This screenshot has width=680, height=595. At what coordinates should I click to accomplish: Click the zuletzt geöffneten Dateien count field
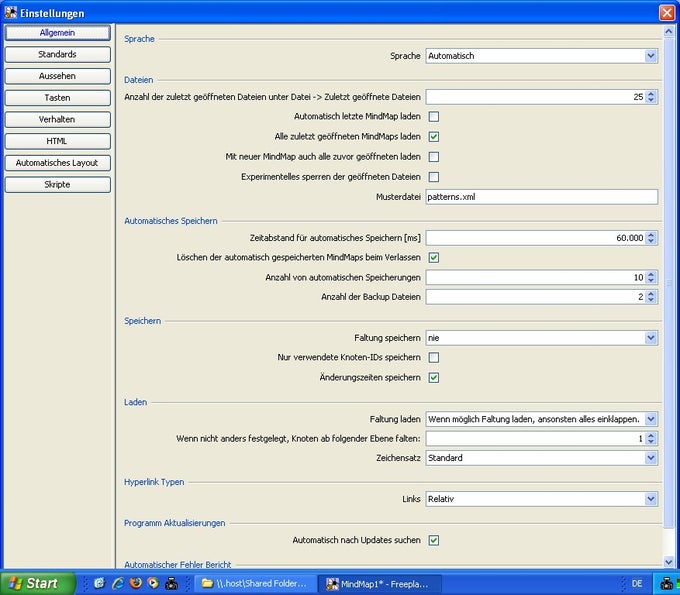[536, 97]
